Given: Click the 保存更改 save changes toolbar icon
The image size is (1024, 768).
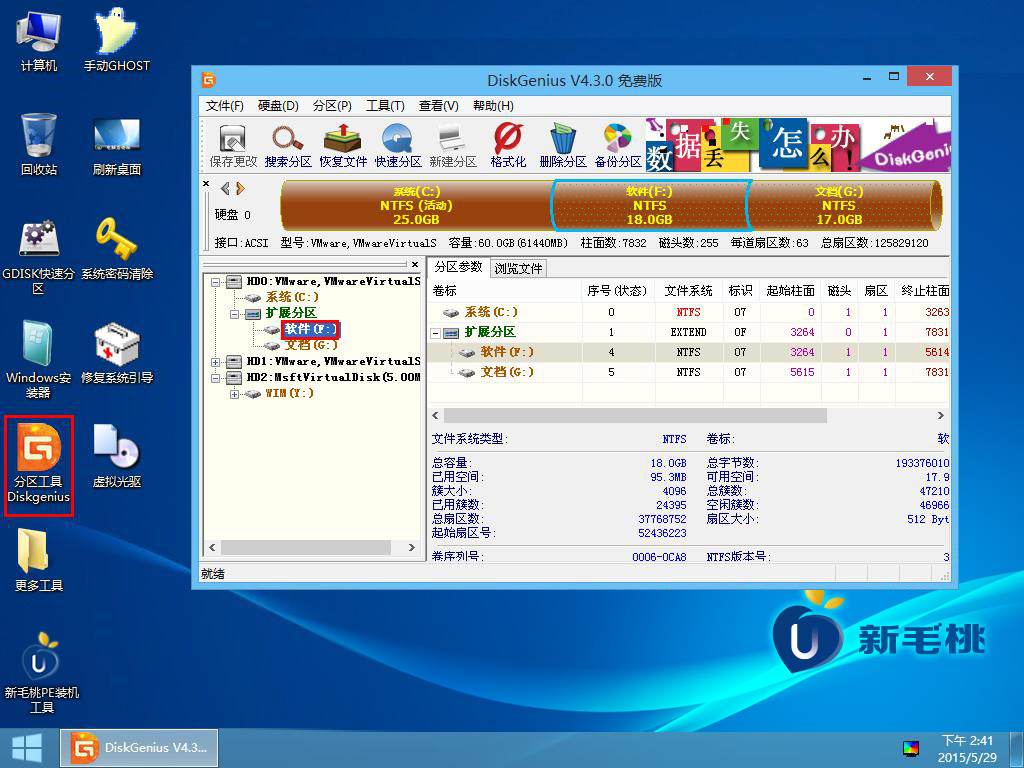Looking at the screenshot, I should (x=233, y=146).
